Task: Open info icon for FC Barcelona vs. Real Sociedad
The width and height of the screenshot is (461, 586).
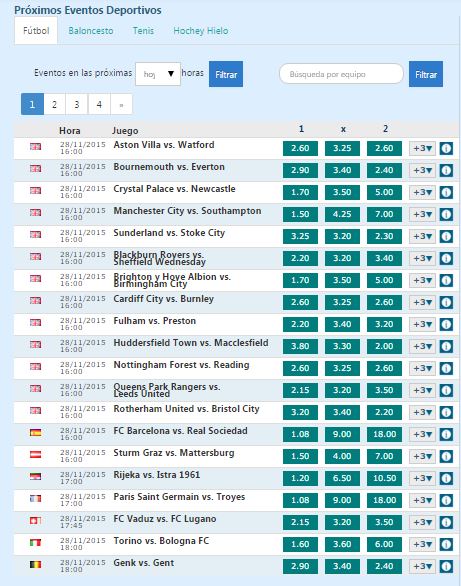Action: (446, 434)
